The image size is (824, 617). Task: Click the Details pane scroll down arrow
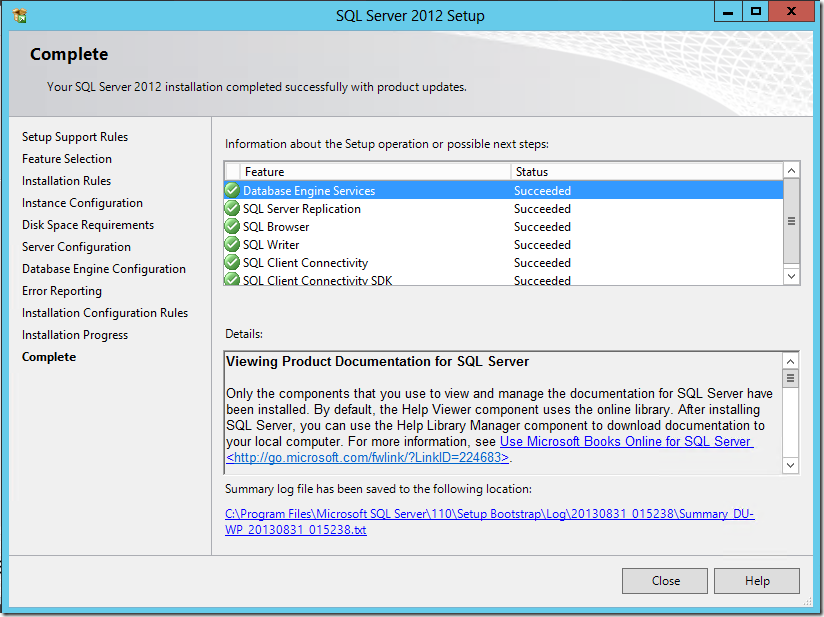[790, 465]
